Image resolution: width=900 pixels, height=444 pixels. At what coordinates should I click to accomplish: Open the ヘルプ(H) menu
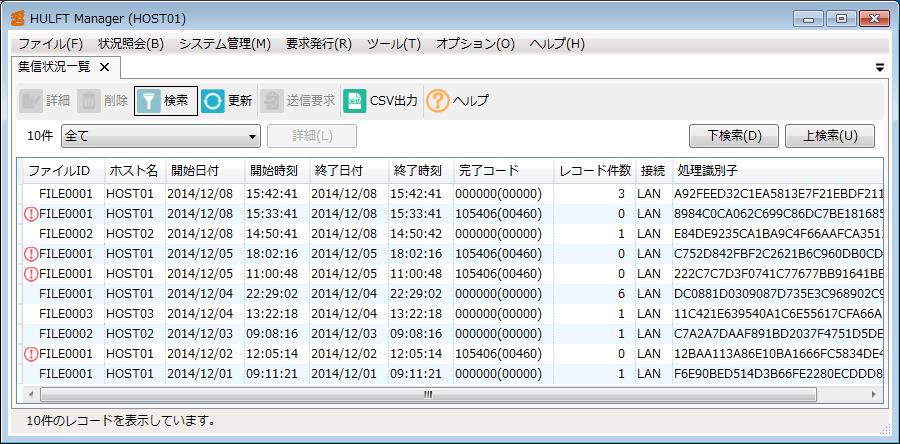(557, 44)
